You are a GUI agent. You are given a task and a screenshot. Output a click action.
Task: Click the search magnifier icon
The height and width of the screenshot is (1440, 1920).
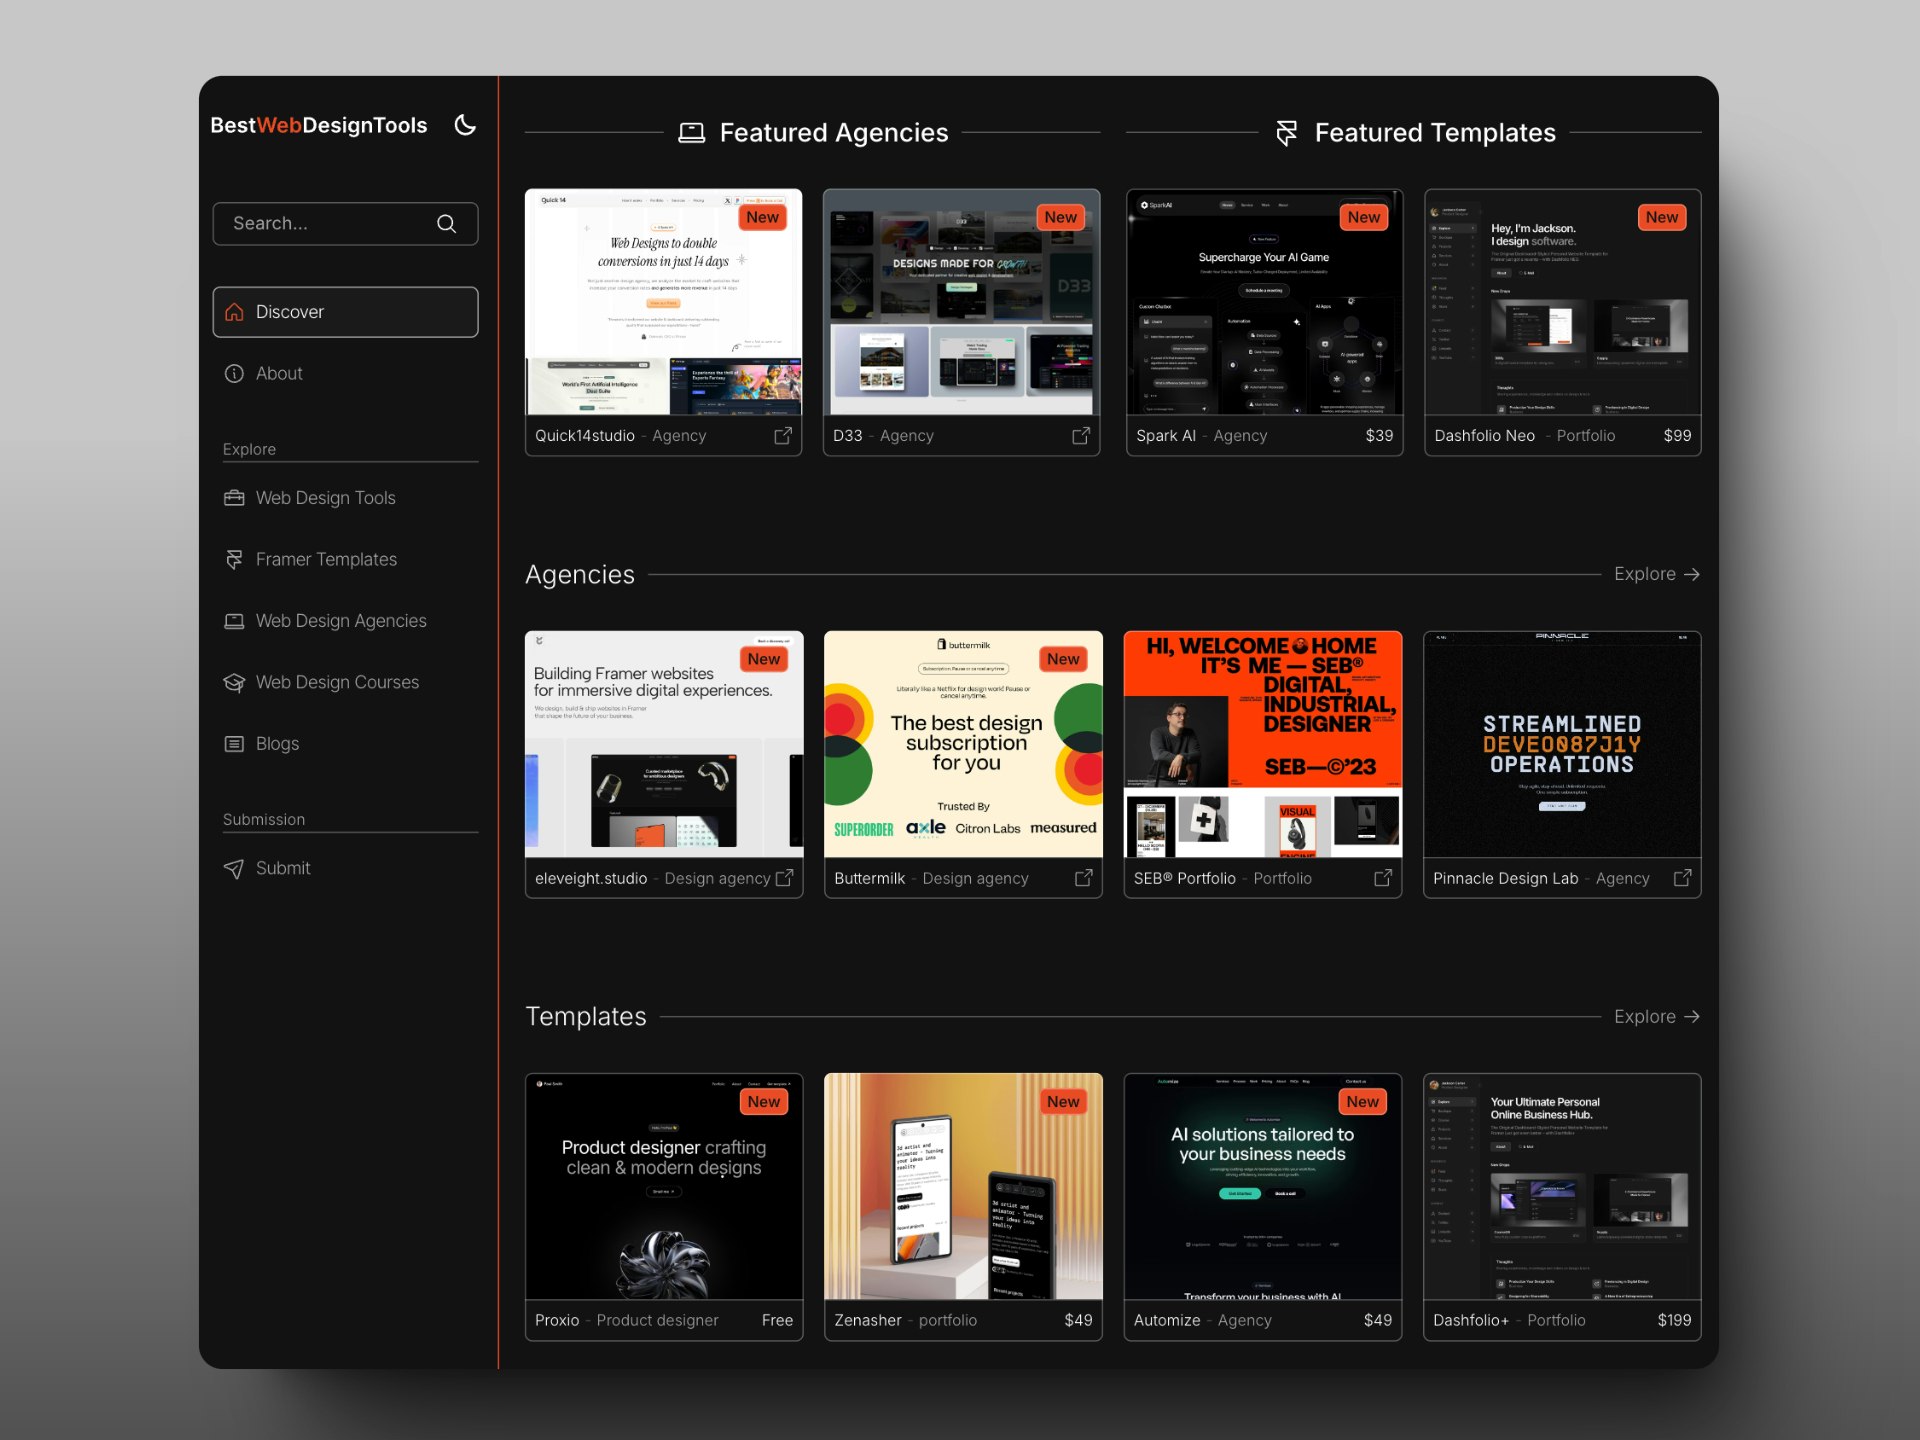(446, 224)
